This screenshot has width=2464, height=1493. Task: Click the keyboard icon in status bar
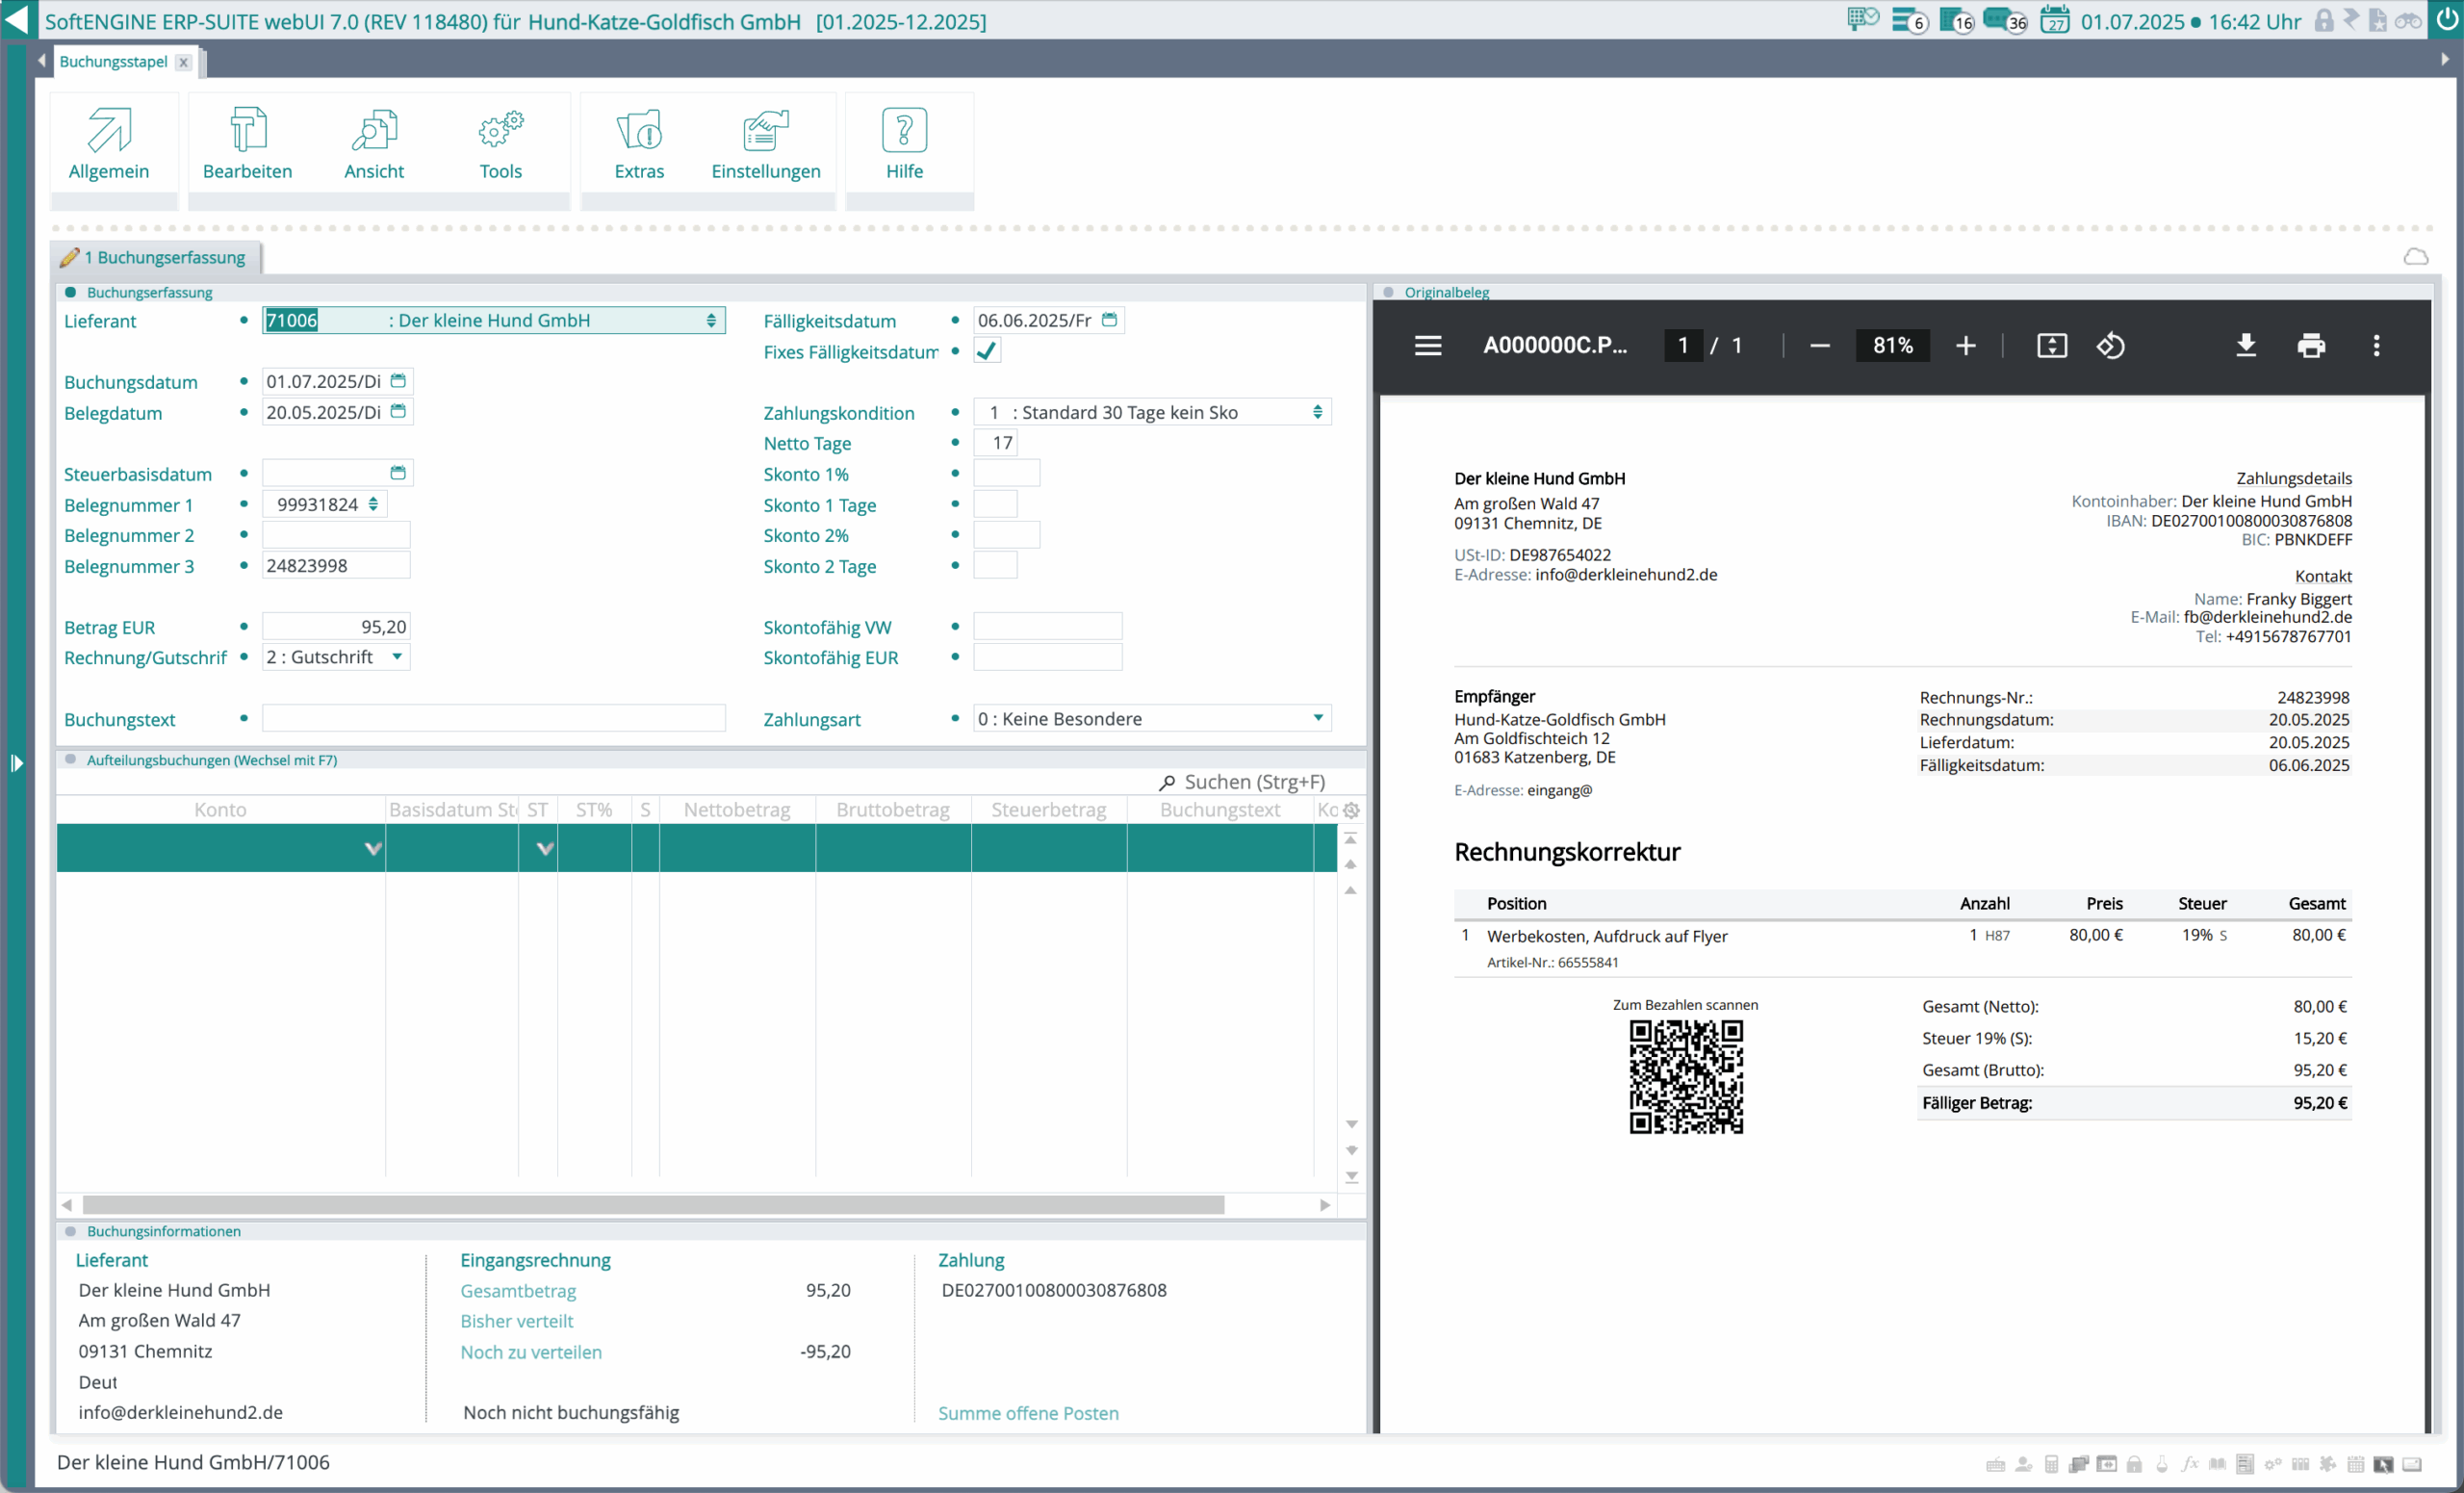click(x=1995, y=1464)
